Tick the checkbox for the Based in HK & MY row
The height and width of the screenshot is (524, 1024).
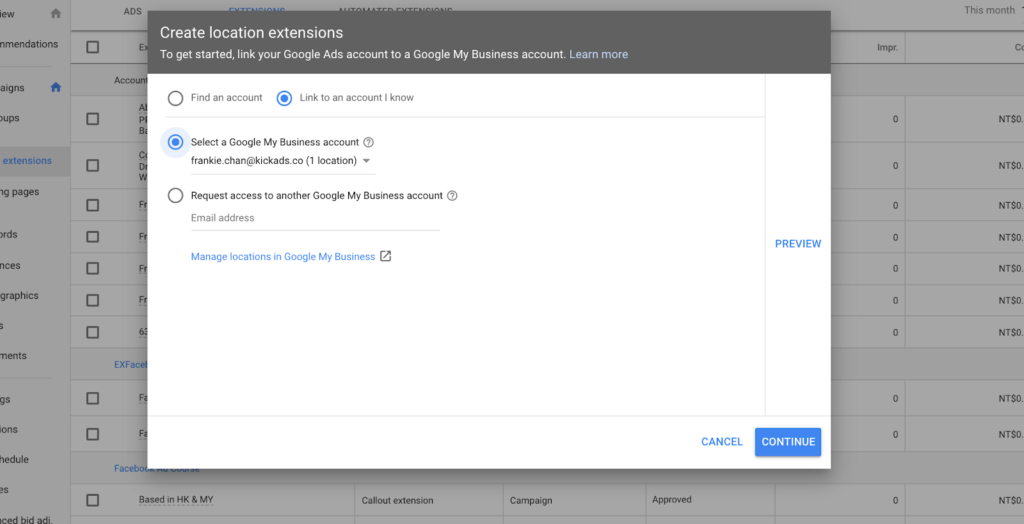(93, 500)
